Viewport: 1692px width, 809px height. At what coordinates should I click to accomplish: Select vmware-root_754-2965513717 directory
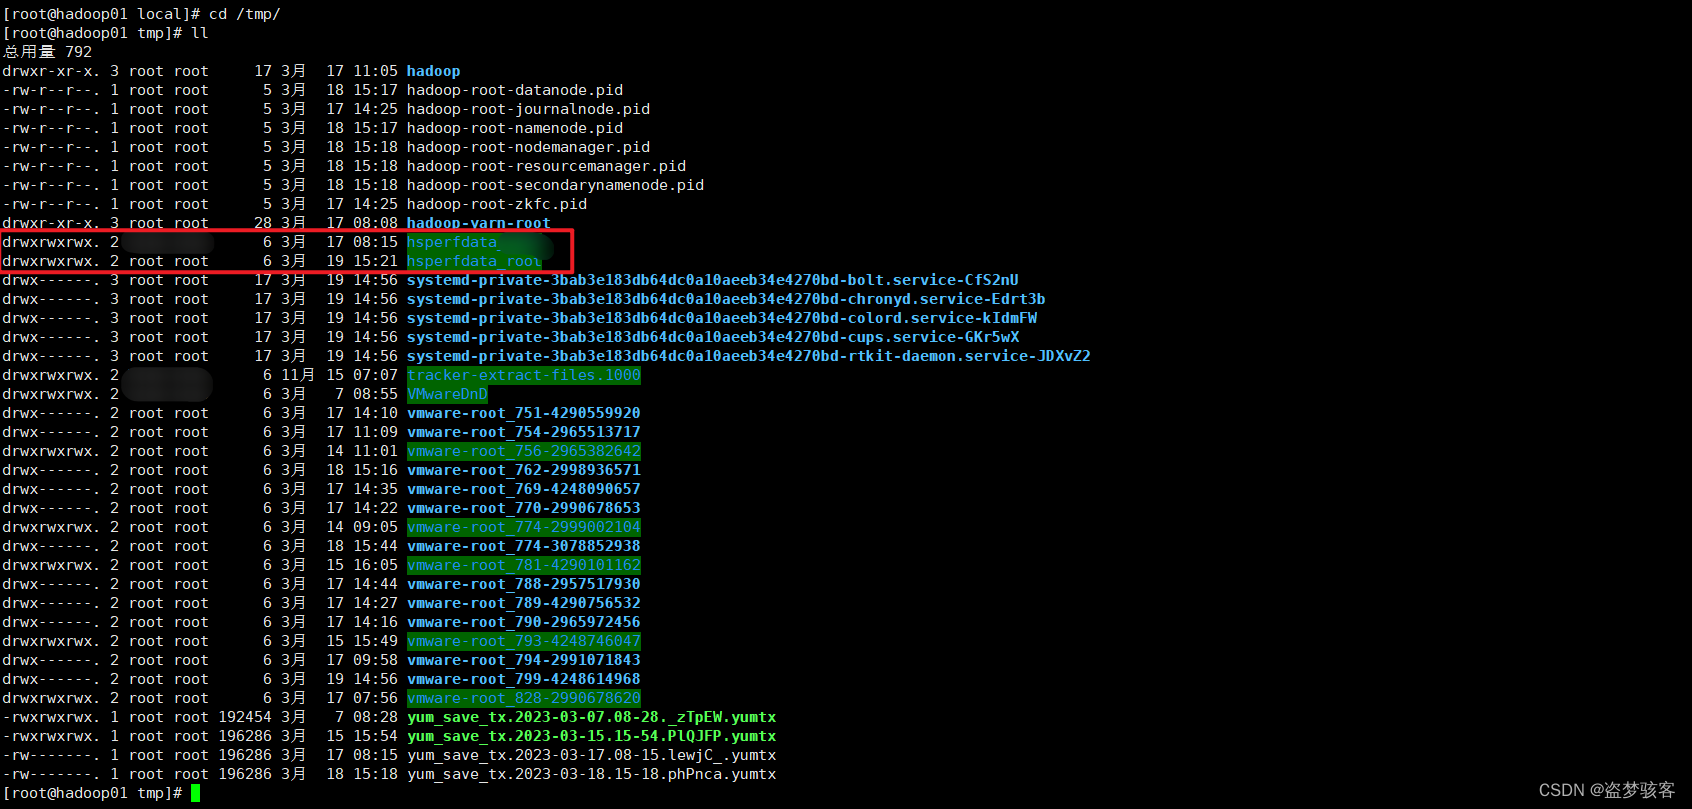[524, 432]
